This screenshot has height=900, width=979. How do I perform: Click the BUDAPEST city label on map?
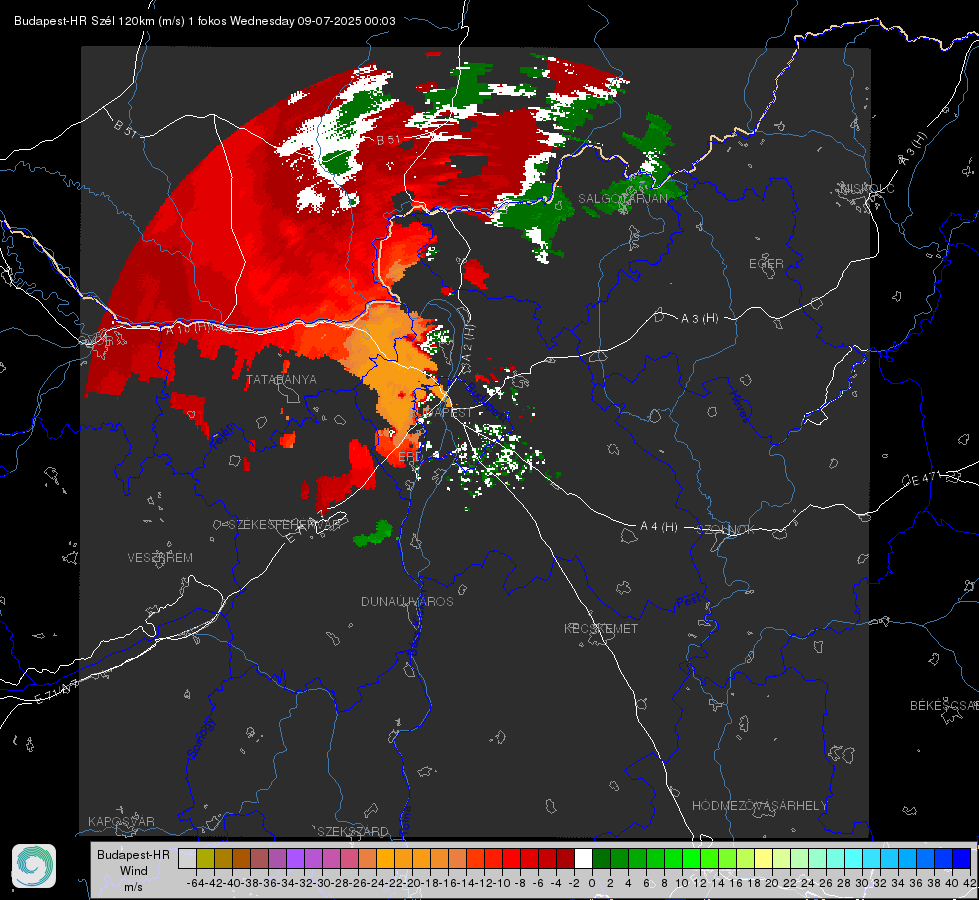(441, 413)
